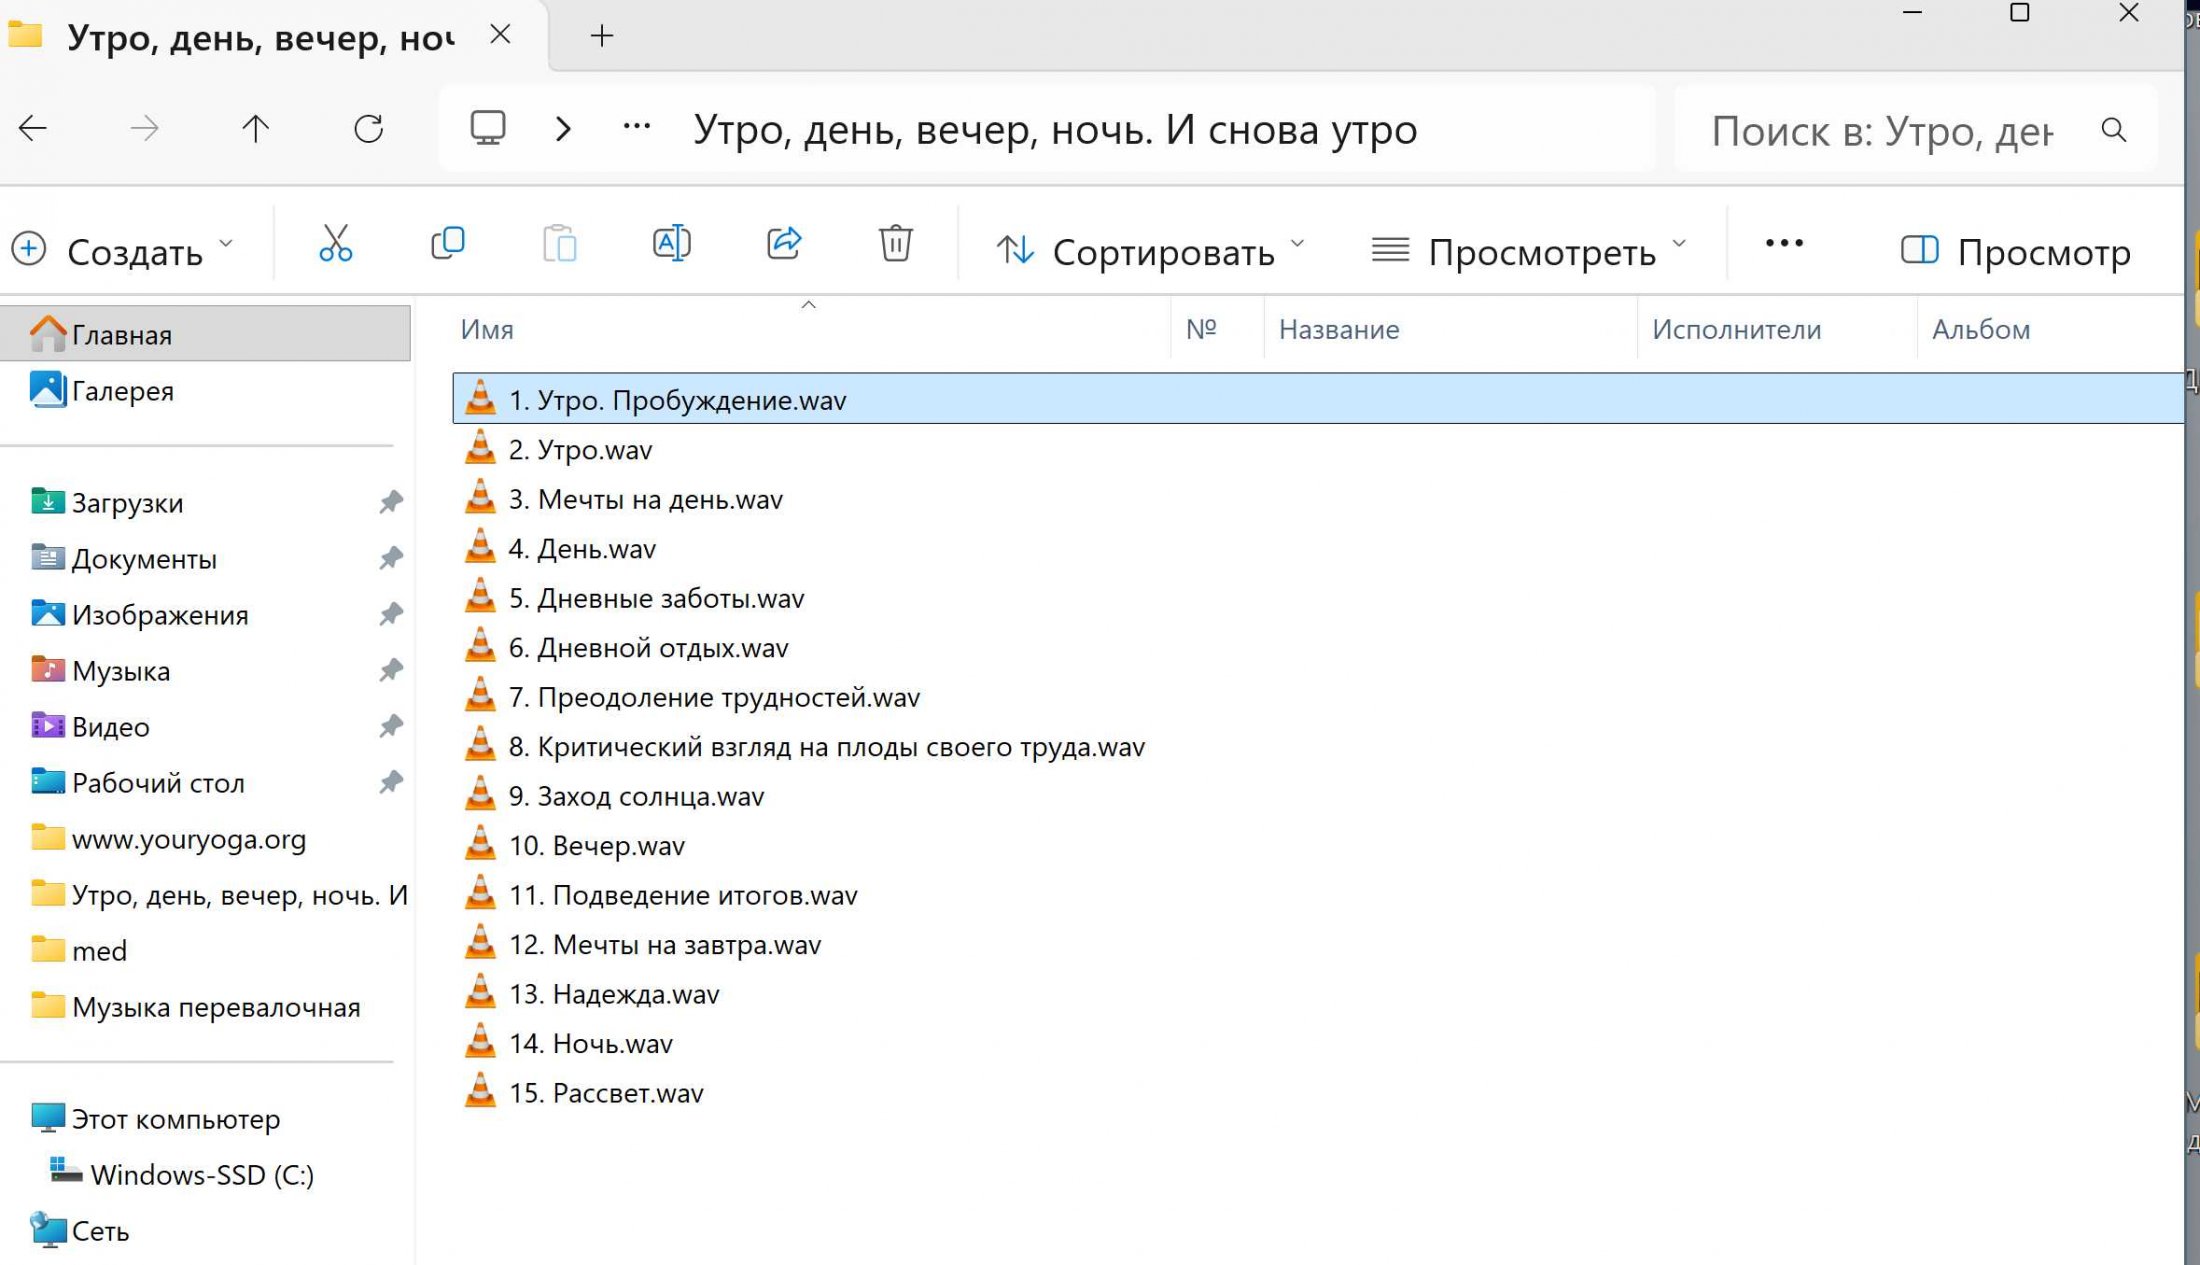The width and height of the screenshot is (2200, 1265).
Task: Select the Утро, день, вечер, ночь tab
Action: 260,37
